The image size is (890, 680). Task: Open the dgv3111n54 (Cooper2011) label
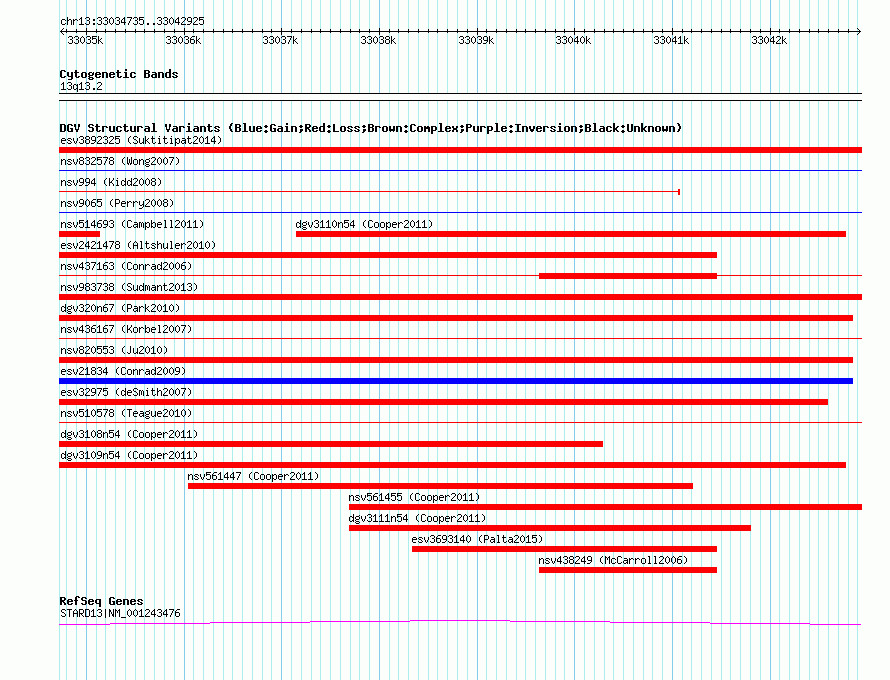point(417,518)
